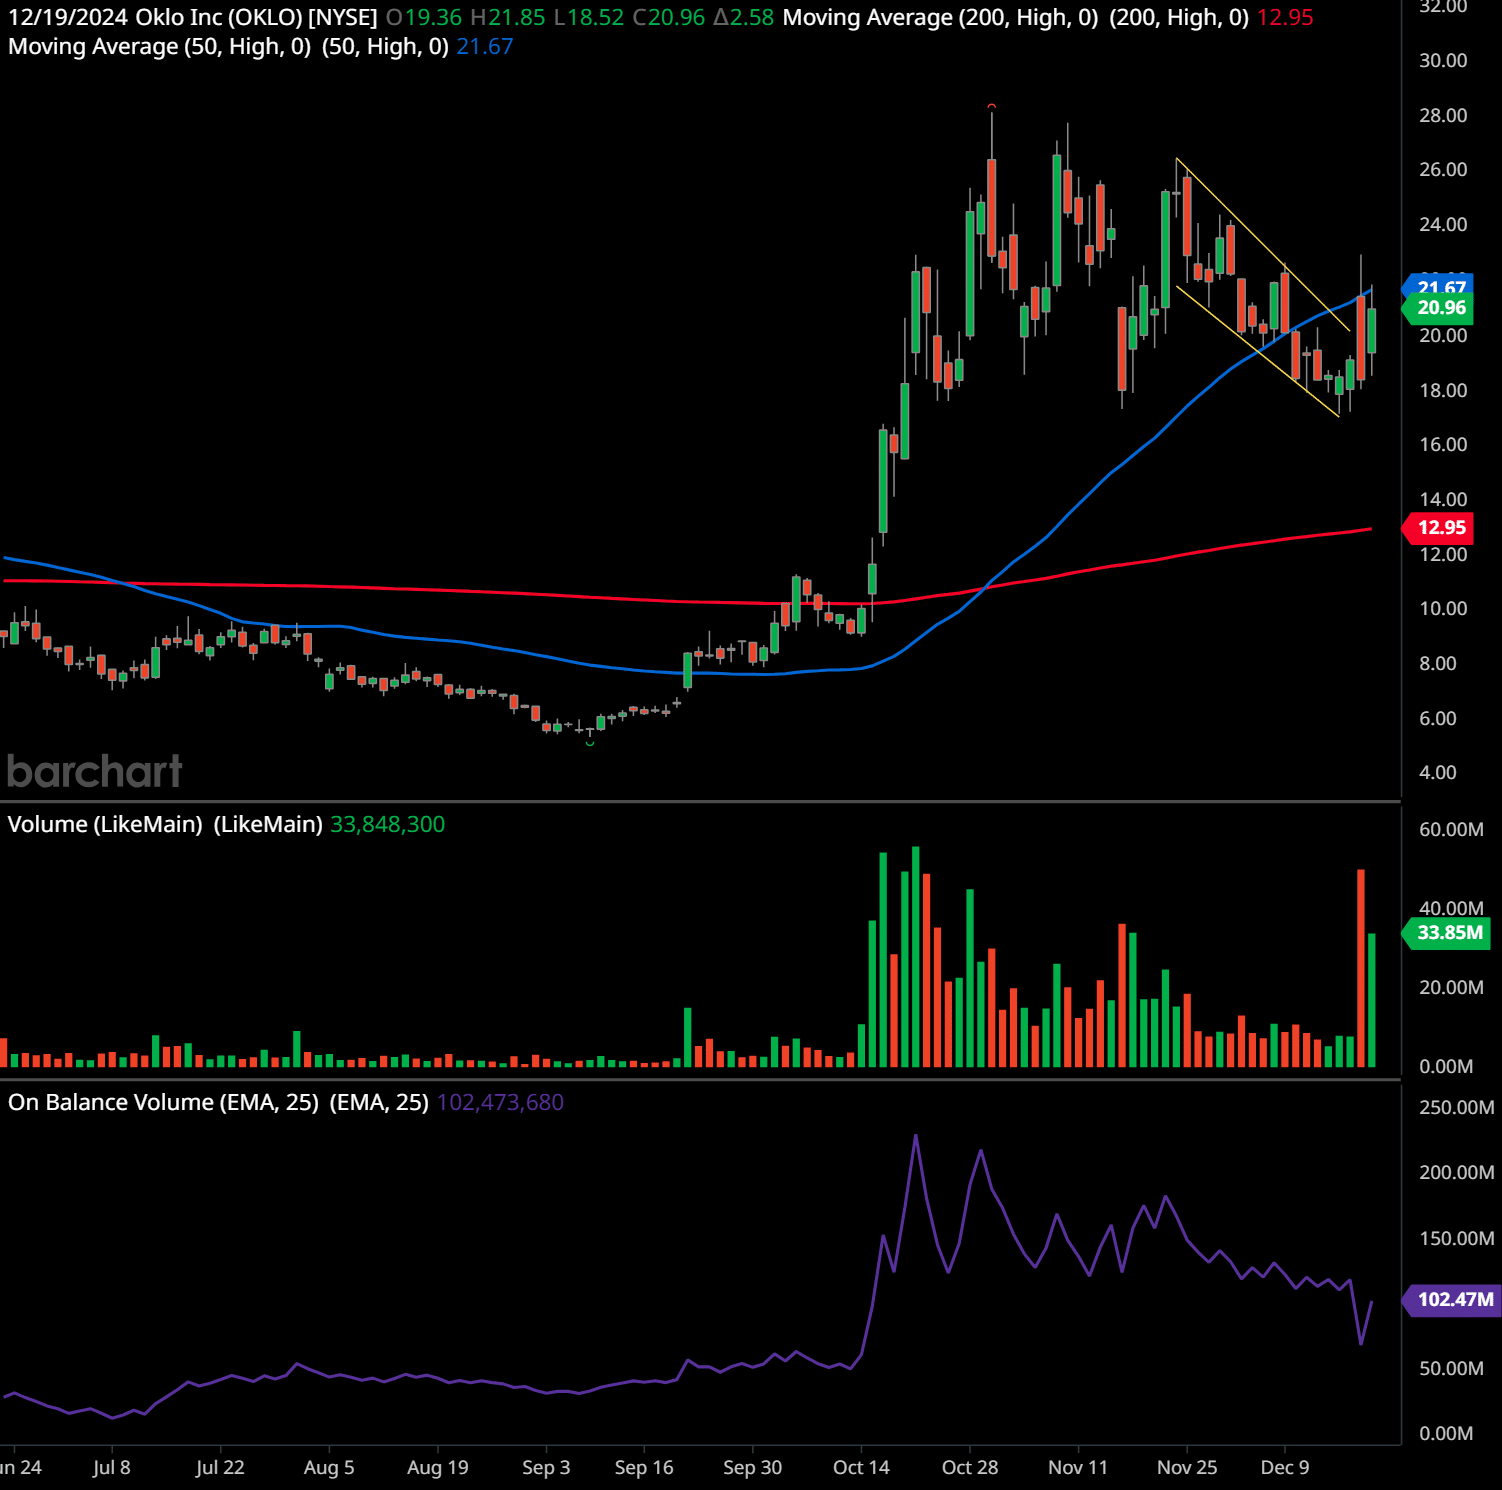The width and height of the screenshot is (1502, 1490).
Task: Click the Jul 22 date label
Action: [220, 1468]
